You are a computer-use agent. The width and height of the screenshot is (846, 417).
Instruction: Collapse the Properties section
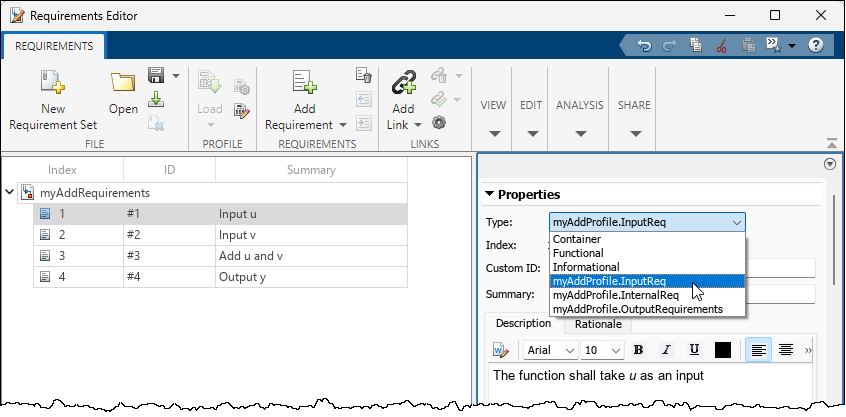click(x=490, y=194)
